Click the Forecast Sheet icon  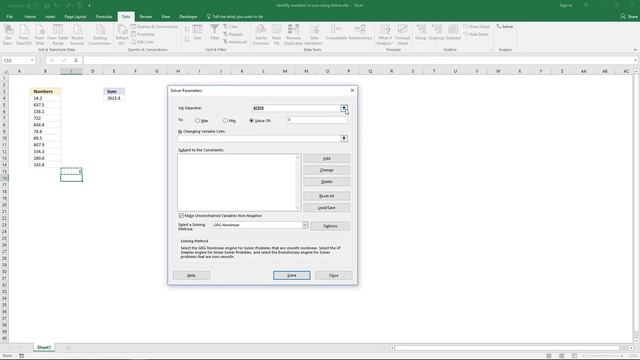pos(402,35)
